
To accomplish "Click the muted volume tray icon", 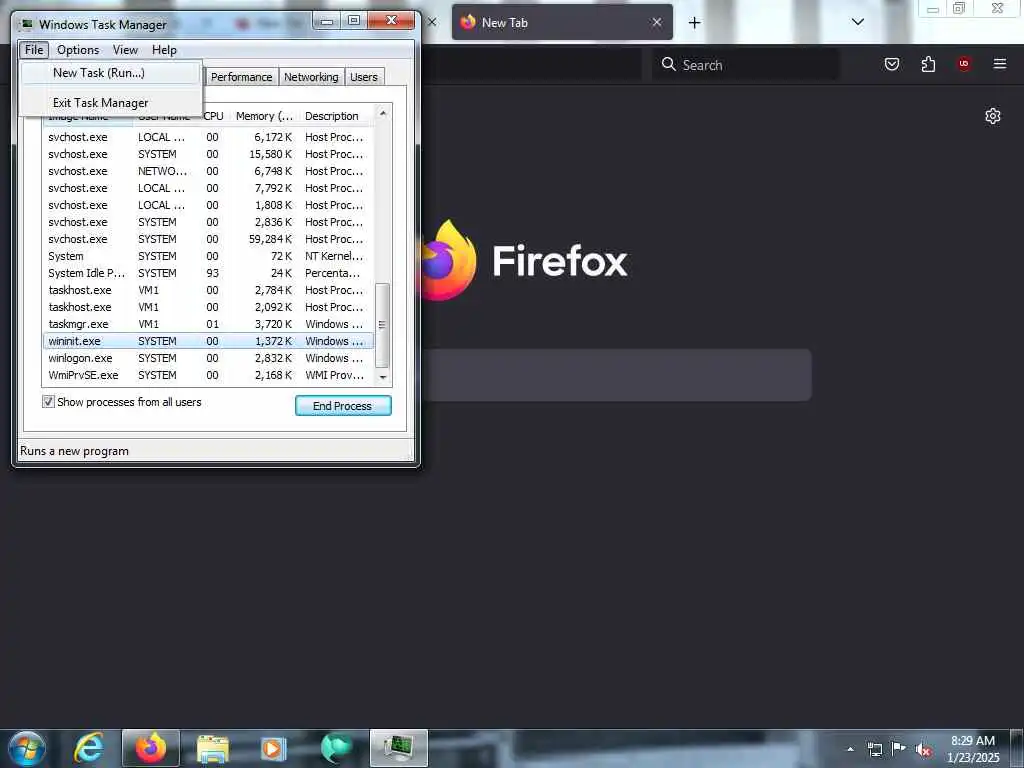I will (923, 749).
